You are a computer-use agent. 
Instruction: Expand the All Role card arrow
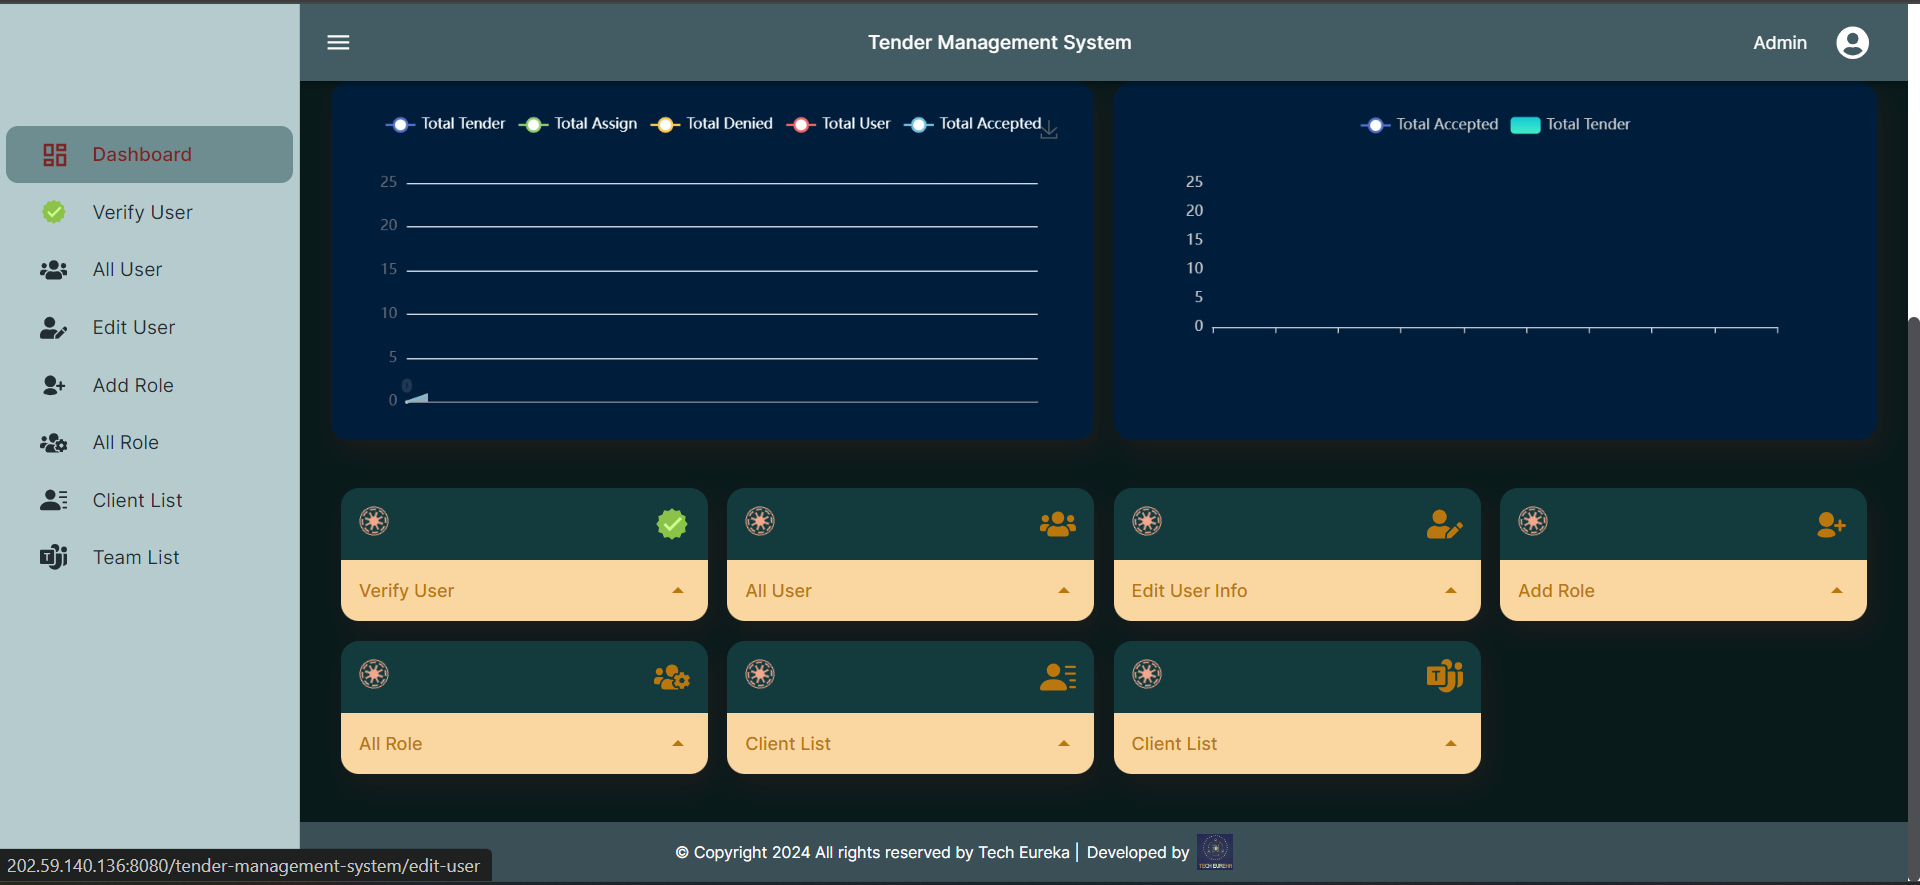(678, 744)
